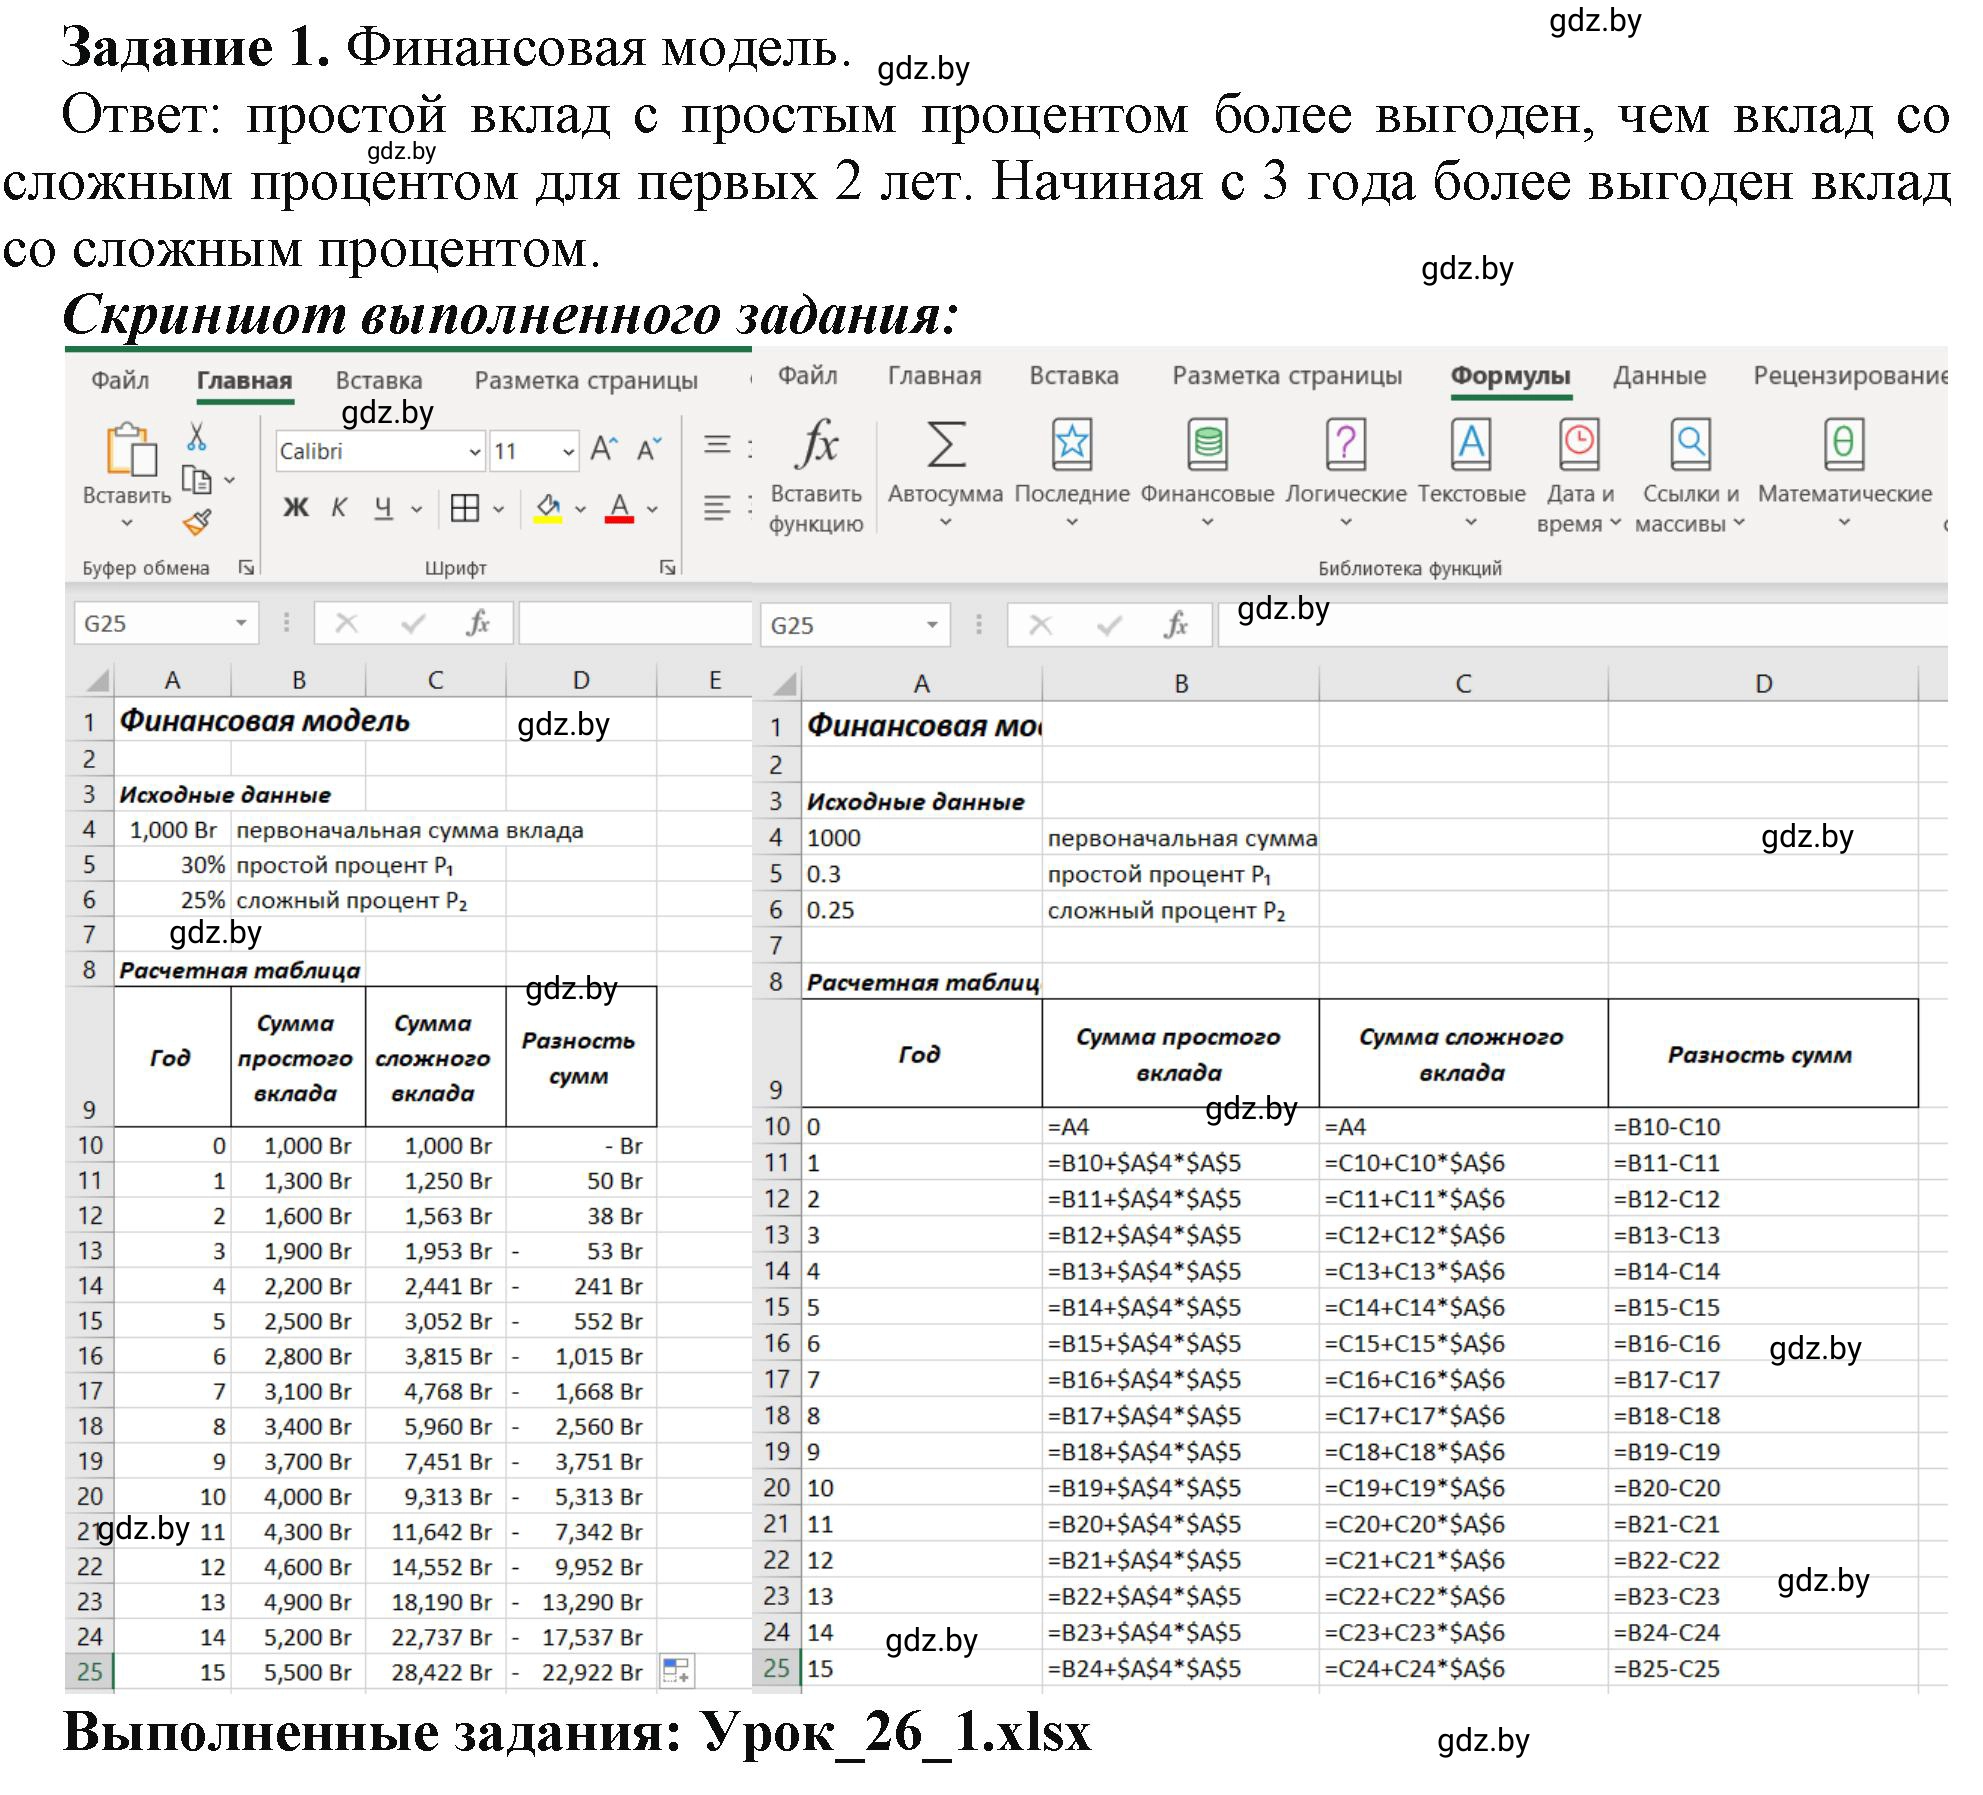Increase font size with larger A icon
This screenshot has height=1795, width=1983.
point(604,450)
